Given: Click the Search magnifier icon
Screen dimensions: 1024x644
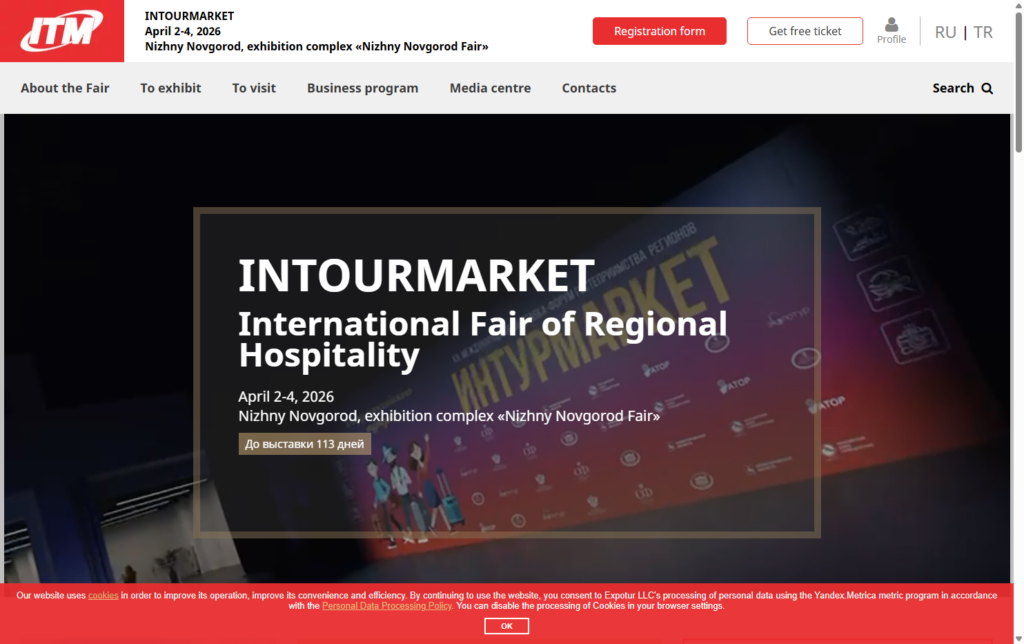Looking at the screenshot, I should 987,88.
